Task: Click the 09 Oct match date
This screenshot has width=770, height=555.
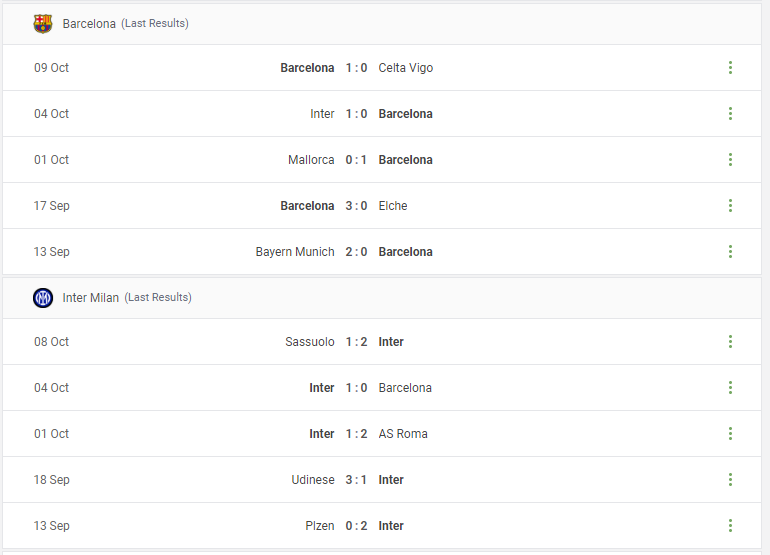Action: point(52,68)
